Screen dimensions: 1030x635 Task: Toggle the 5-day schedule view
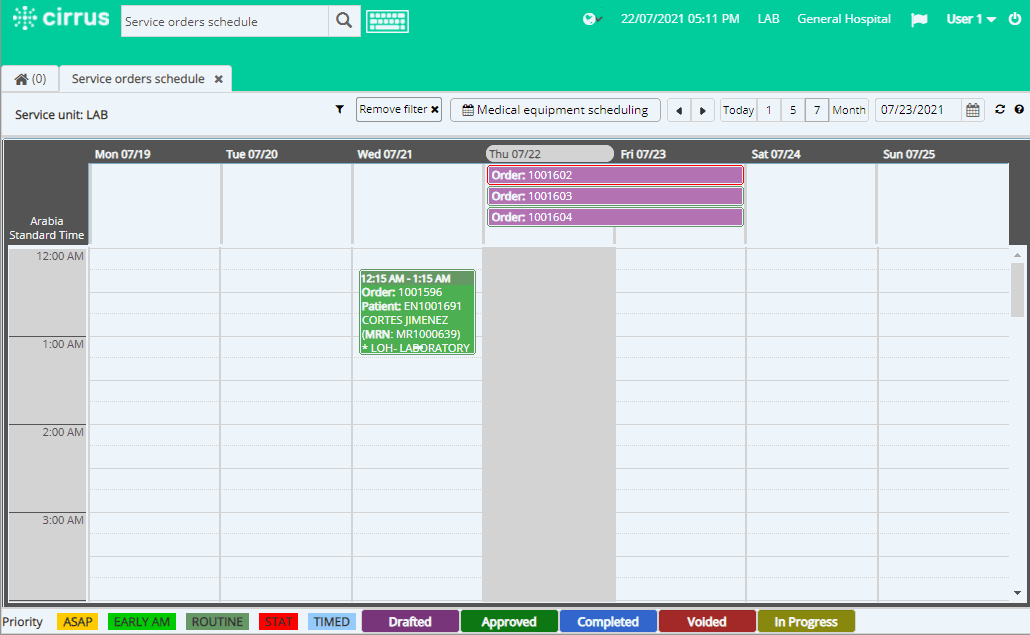point(792,110)
